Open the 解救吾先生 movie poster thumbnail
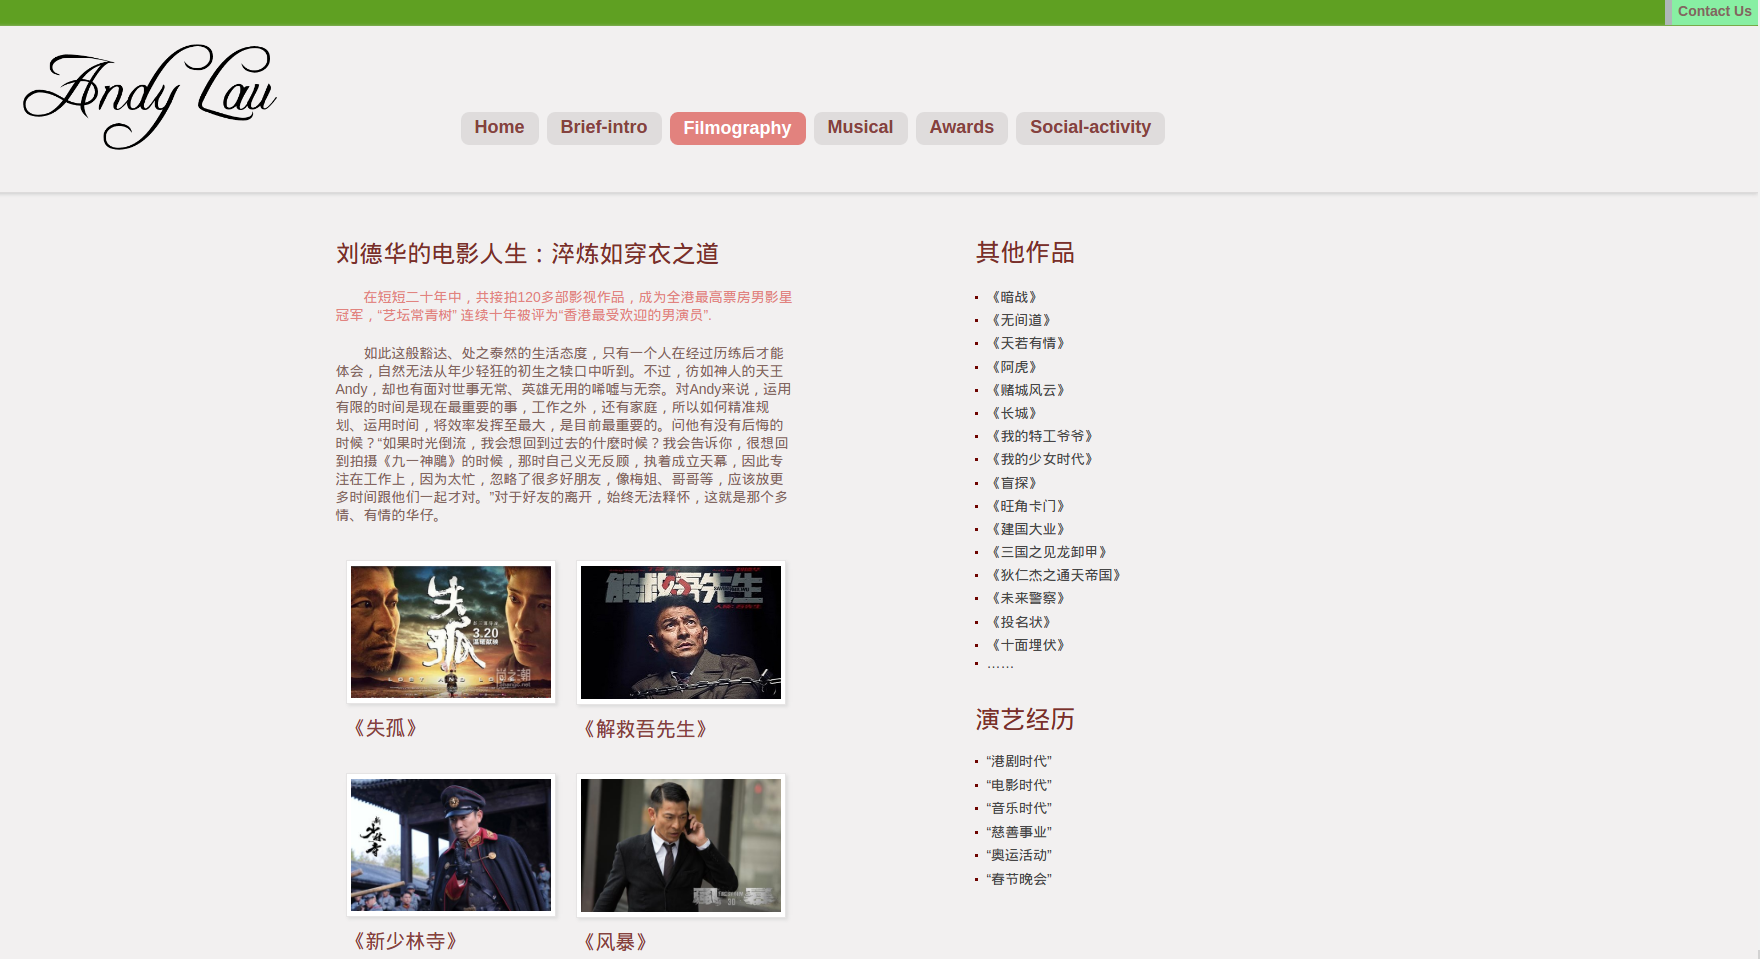This screenshot has height=959, width=1760. [681, 632]
